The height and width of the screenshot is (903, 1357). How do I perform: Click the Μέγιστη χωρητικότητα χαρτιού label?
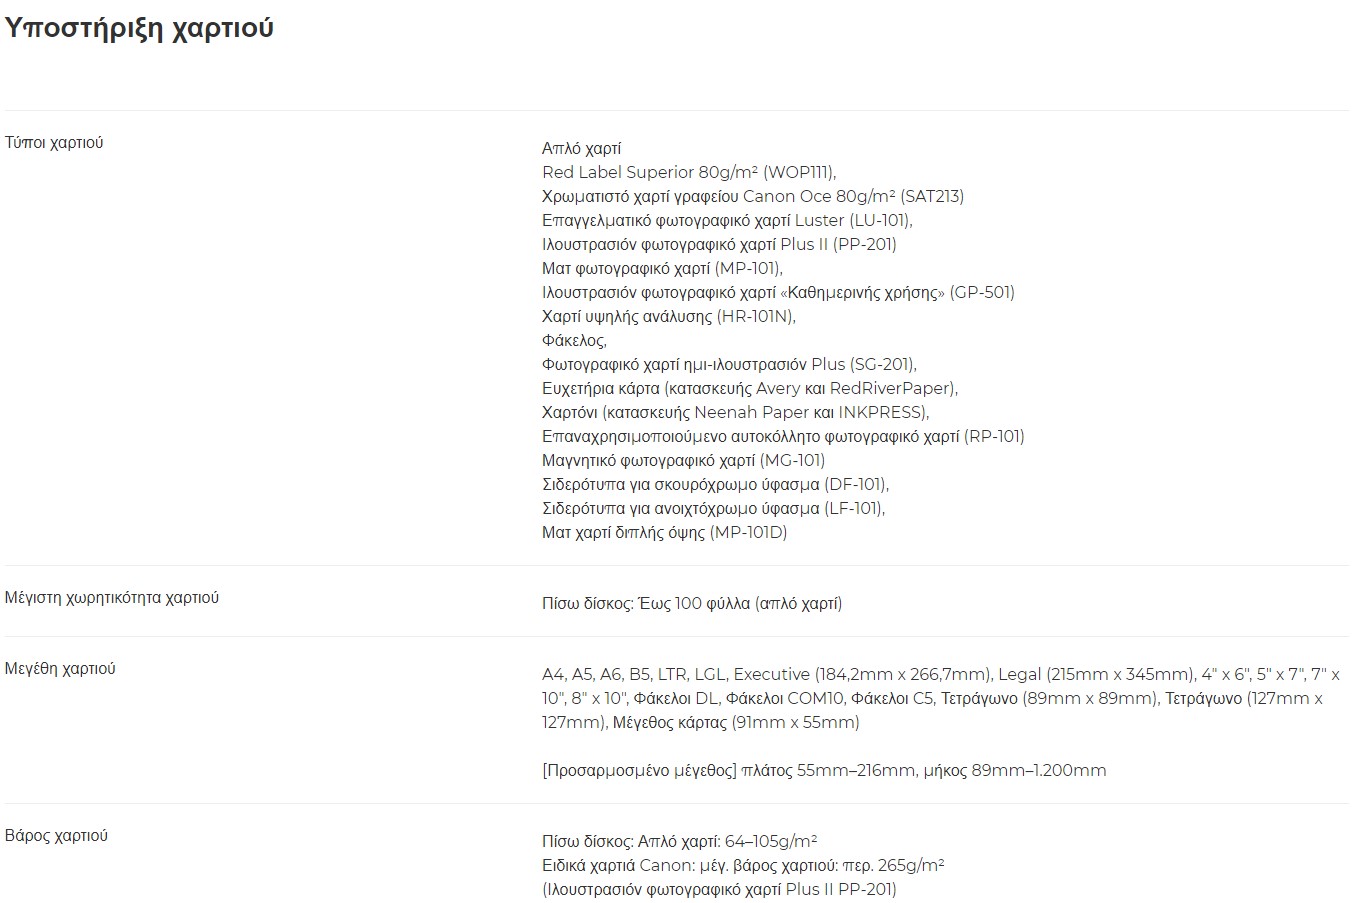(112, 597)
